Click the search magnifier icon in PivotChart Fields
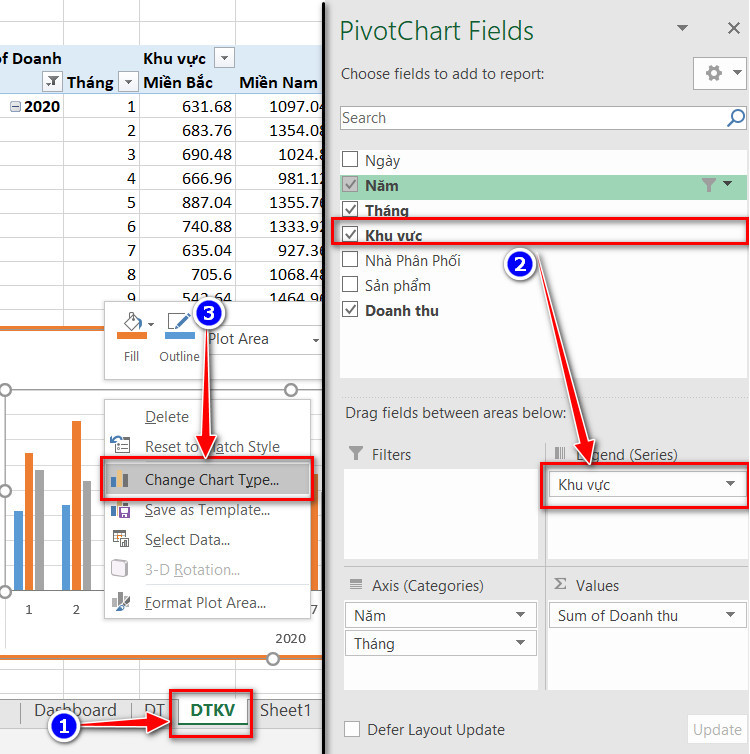750x754 pixels. [736, 117]
